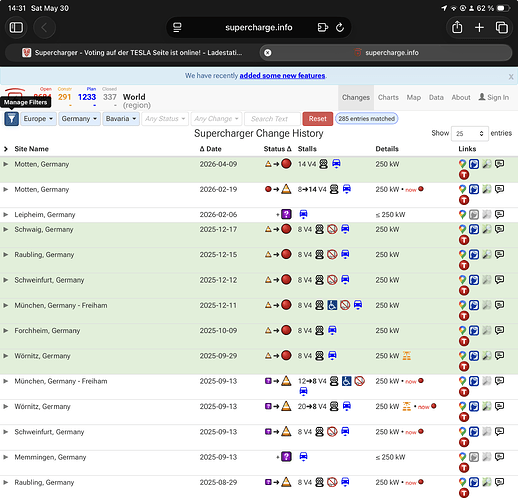Open discussion link for the Leipheim row
This screenshot has width=518, height=500.
pyautogui.click(x=499, y=214)
